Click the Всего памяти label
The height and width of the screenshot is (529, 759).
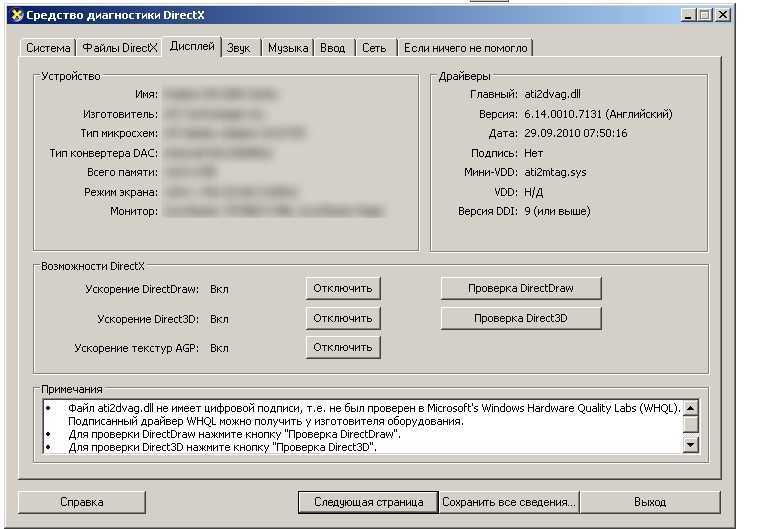(x=122, y=172)
